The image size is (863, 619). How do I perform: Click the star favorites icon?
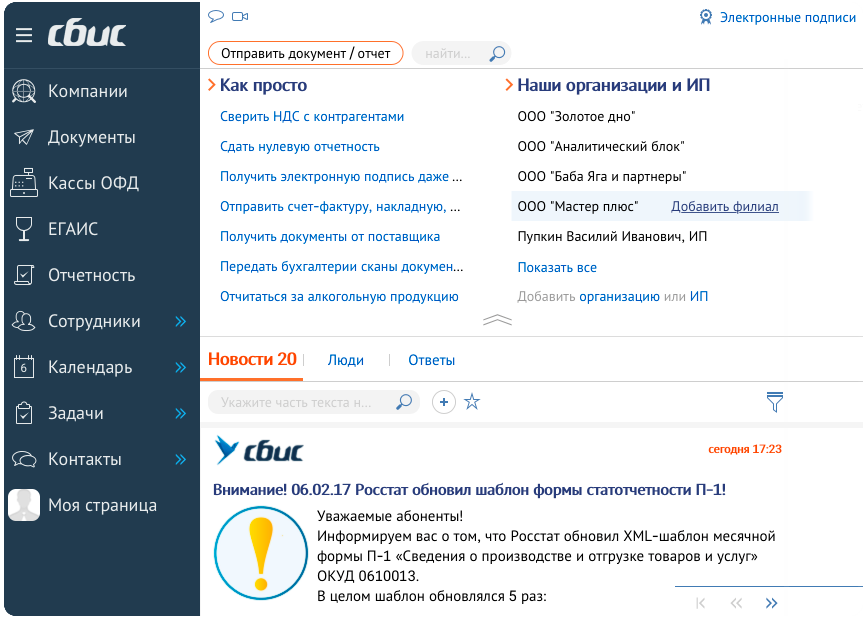tap(472, 402)
